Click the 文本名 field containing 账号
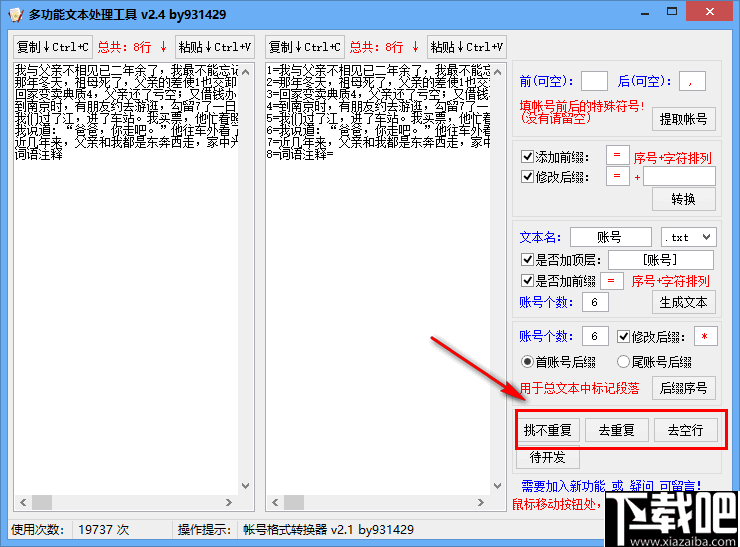Image resolution: width=740 pixels, height=547 pixels. [x=611, y=237]
